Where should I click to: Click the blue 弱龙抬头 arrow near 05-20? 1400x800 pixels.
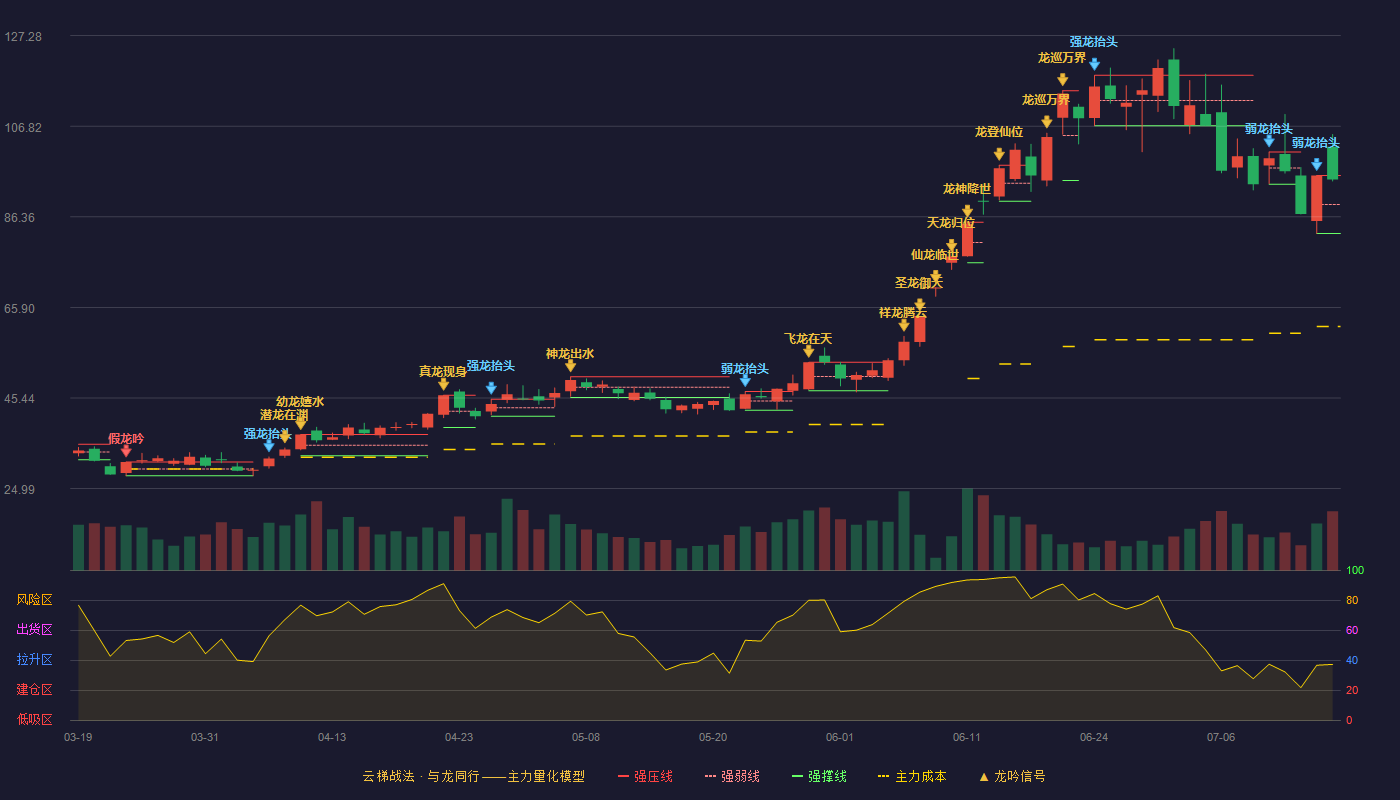click(745, 380)
